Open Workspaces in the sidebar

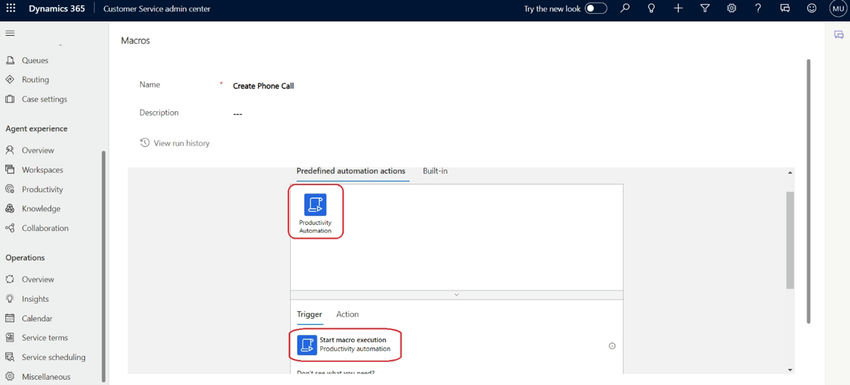[x=42, y=170]
